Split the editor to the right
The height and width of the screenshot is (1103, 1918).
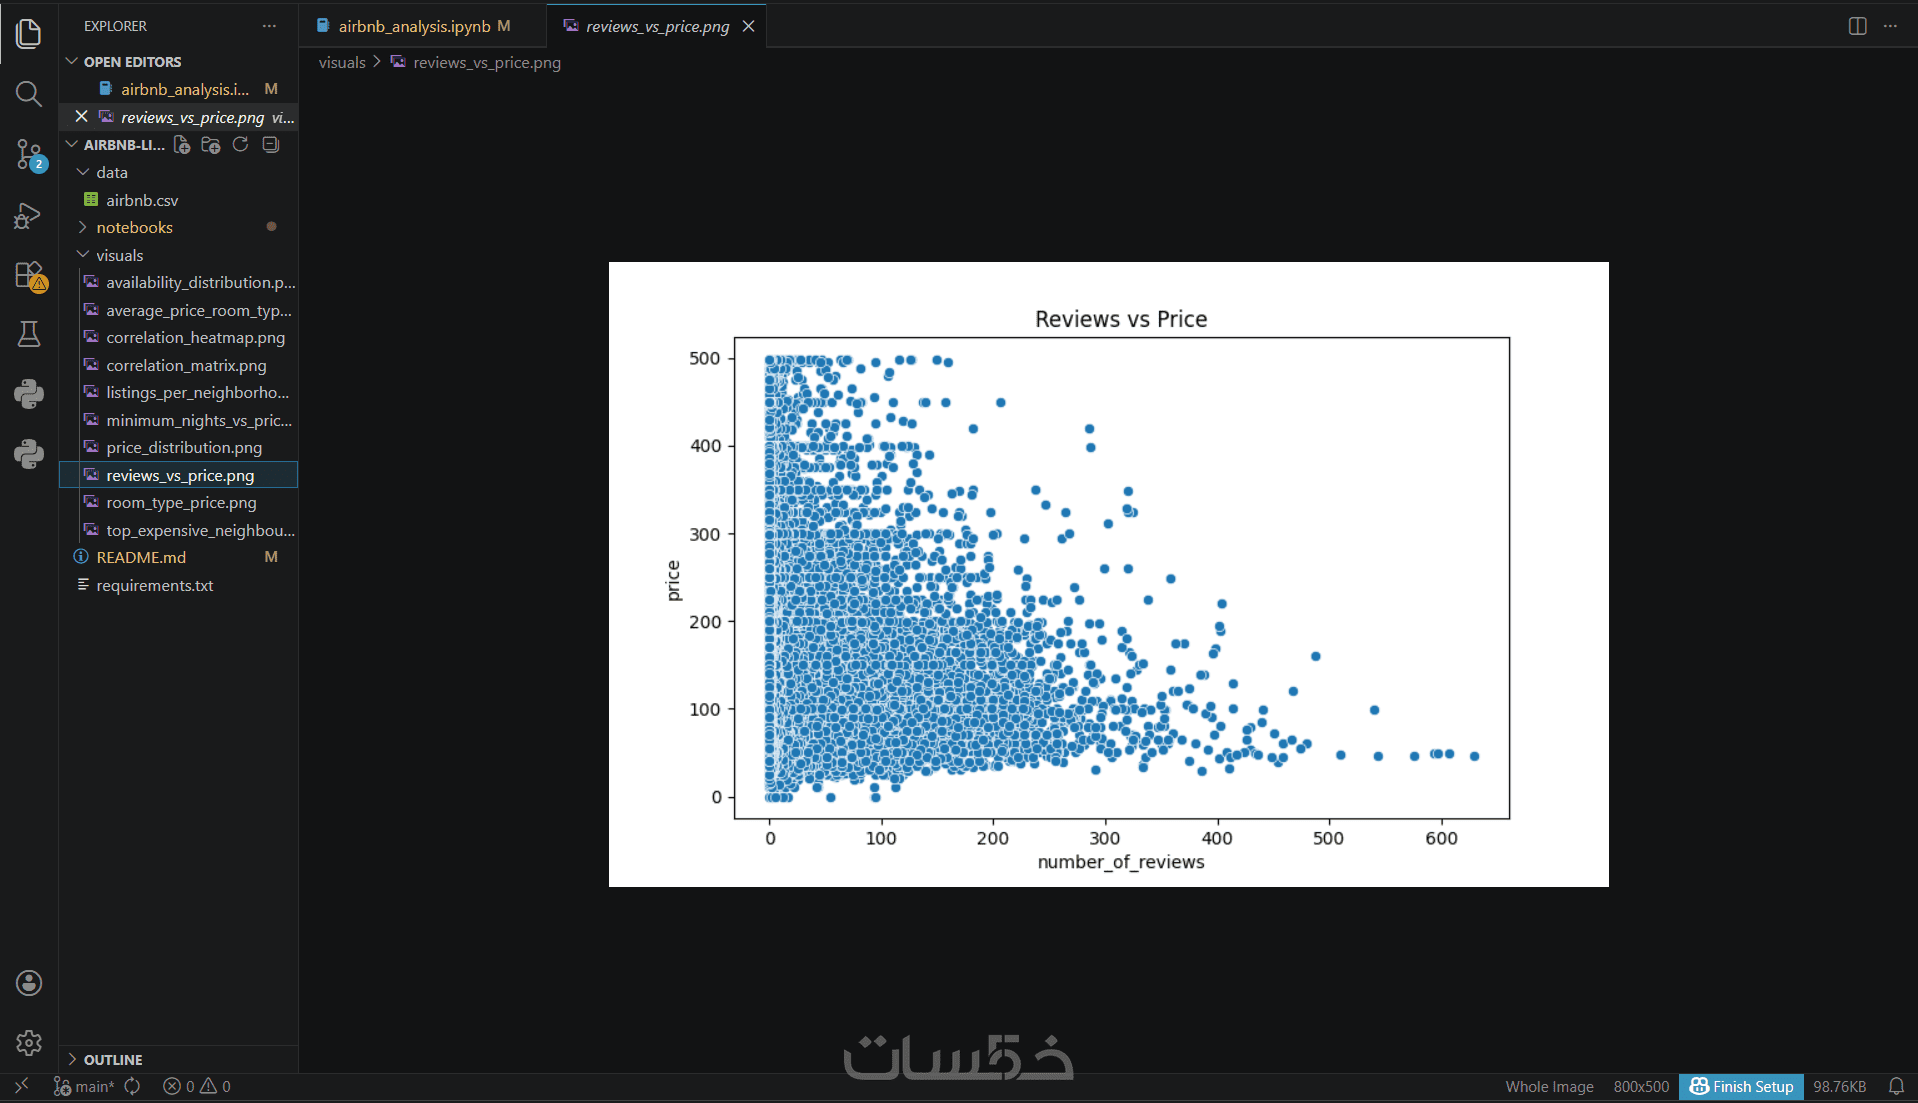1857,26
